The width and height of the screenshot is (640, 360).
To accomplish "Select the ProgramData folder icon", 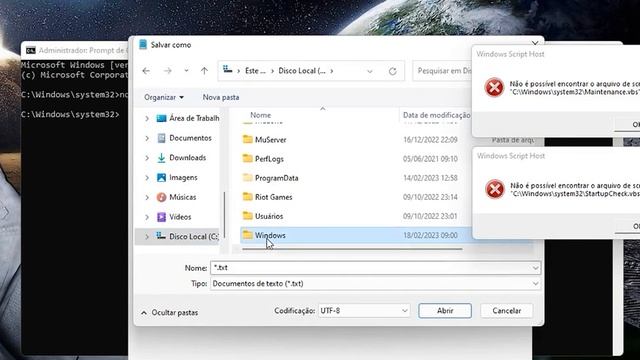I will [x=247, y=177].
